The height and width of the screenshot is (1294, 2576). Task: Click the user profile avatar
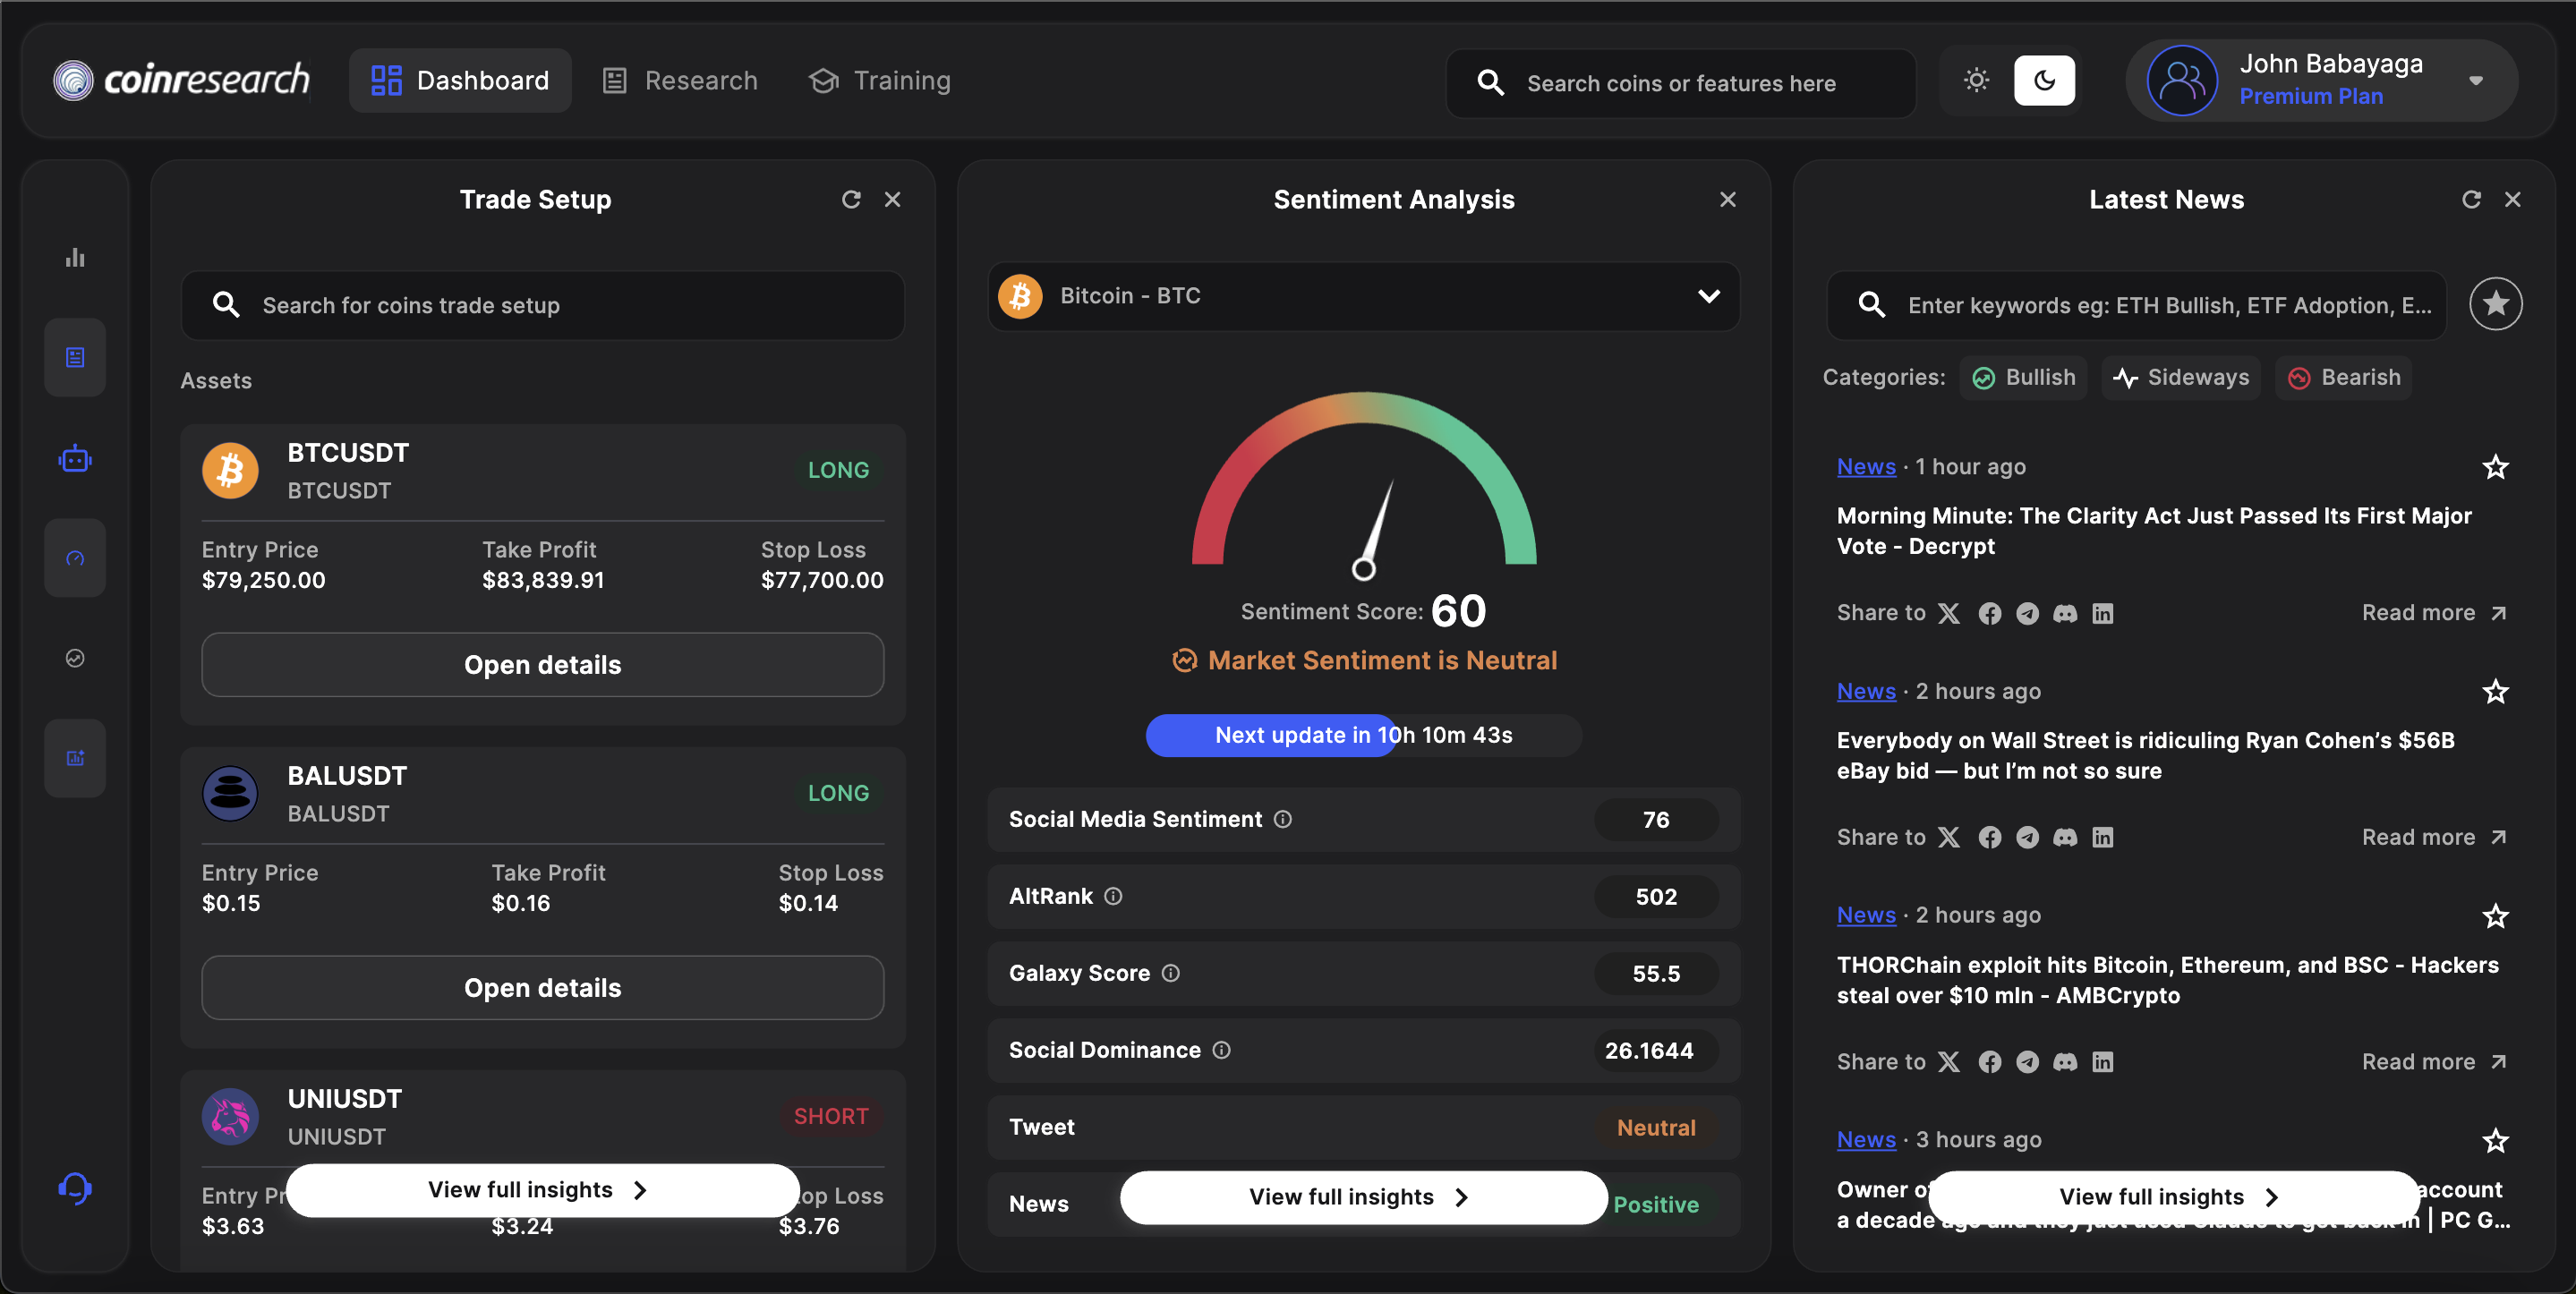coord(2182,81)
